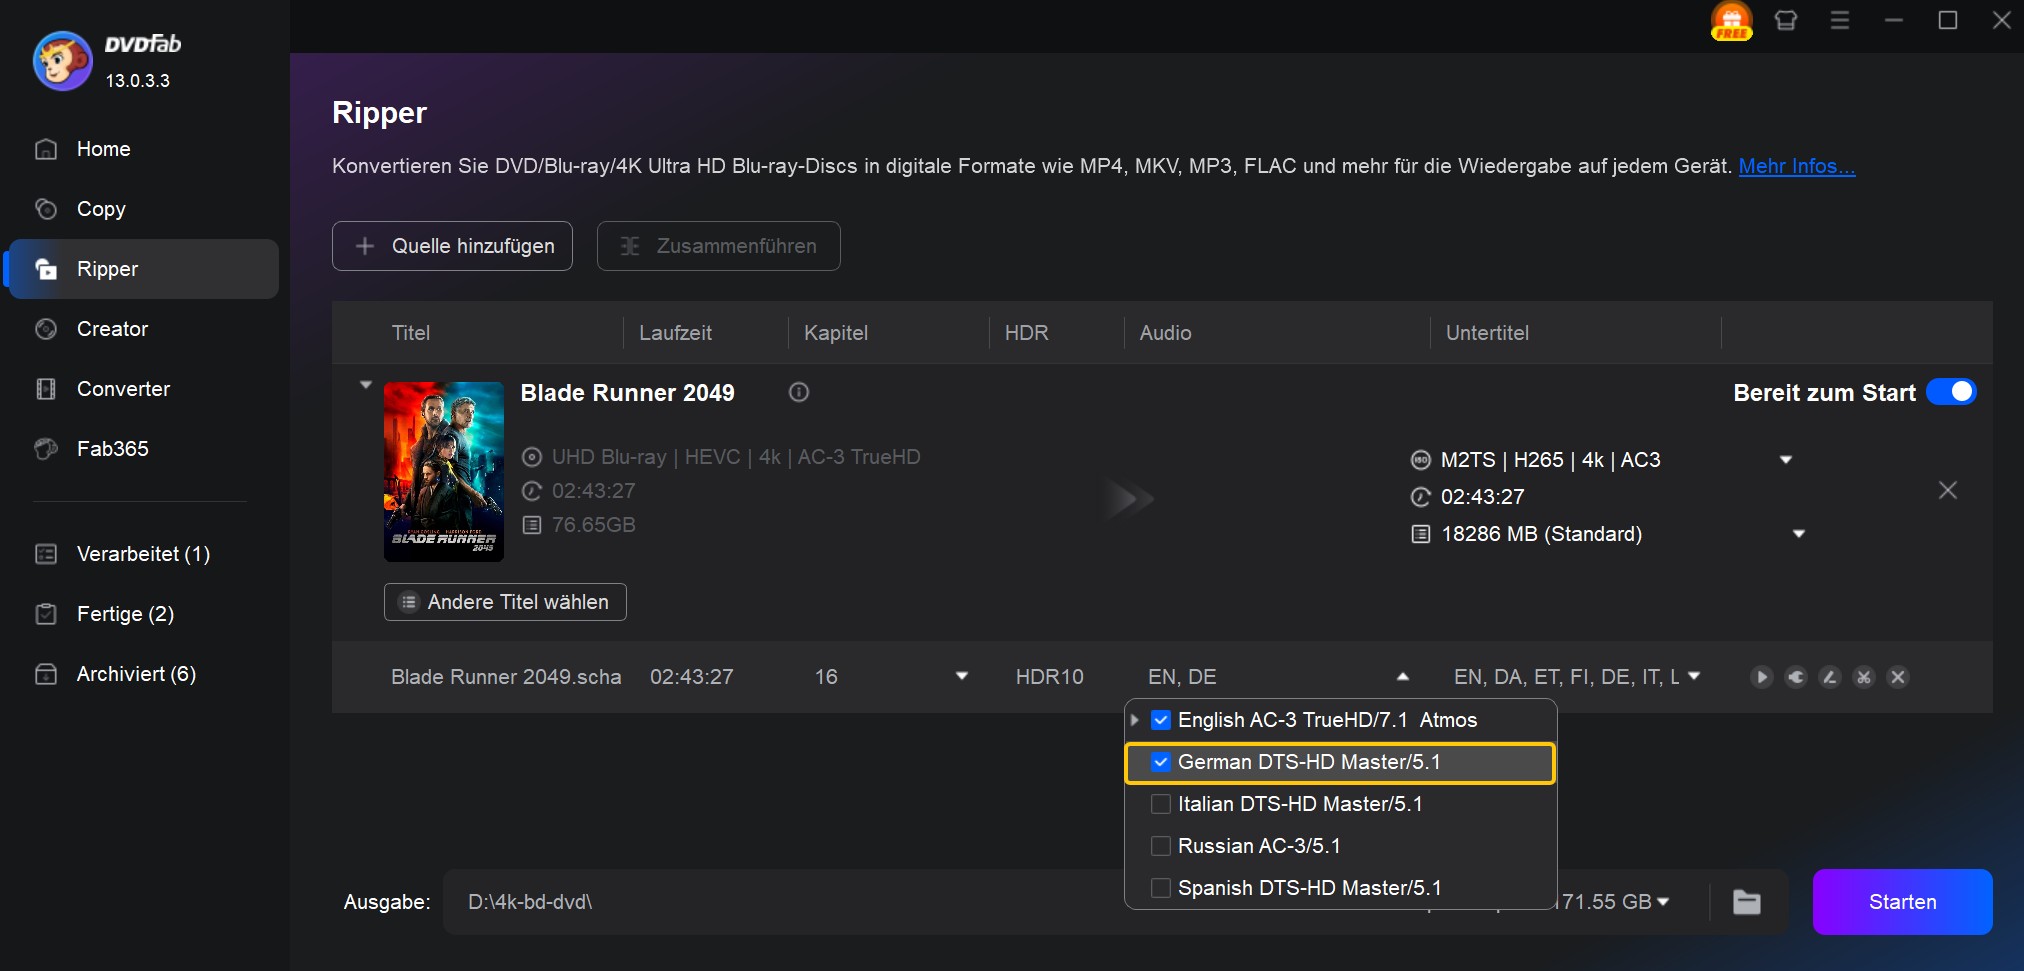The image size is (2024, 971).
Task: Show Fertige (2) tasks
Action: (125, 614)
